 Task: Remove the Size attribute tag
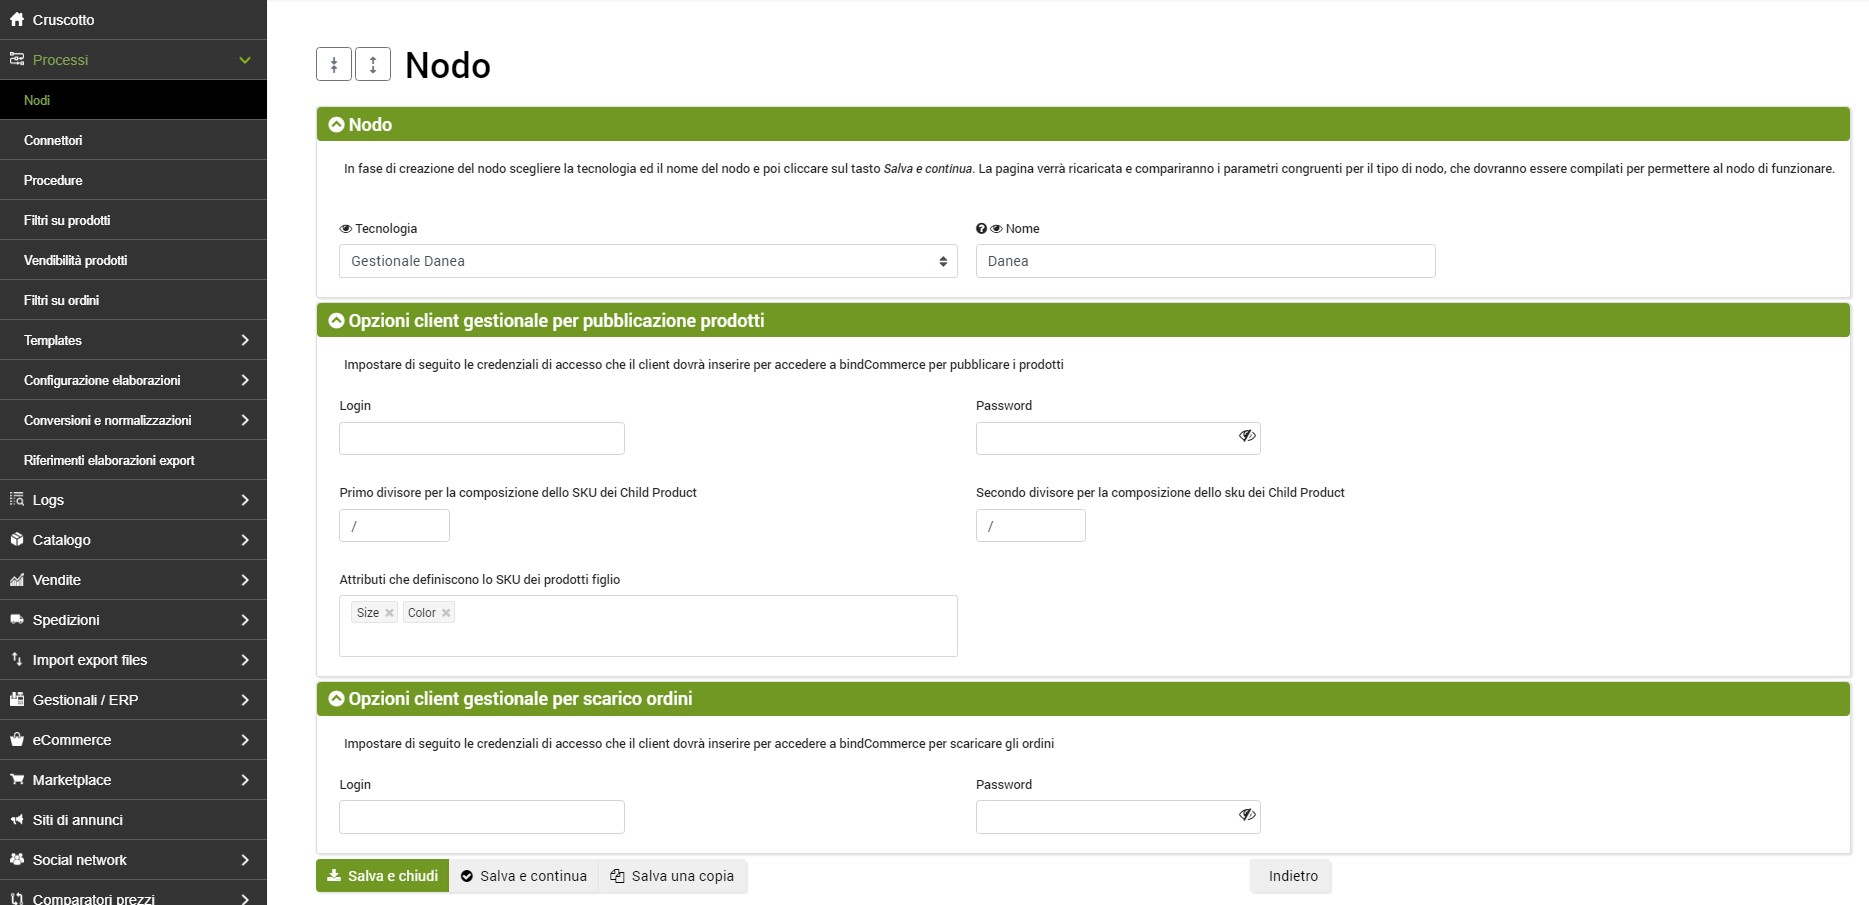click(389, 613)
